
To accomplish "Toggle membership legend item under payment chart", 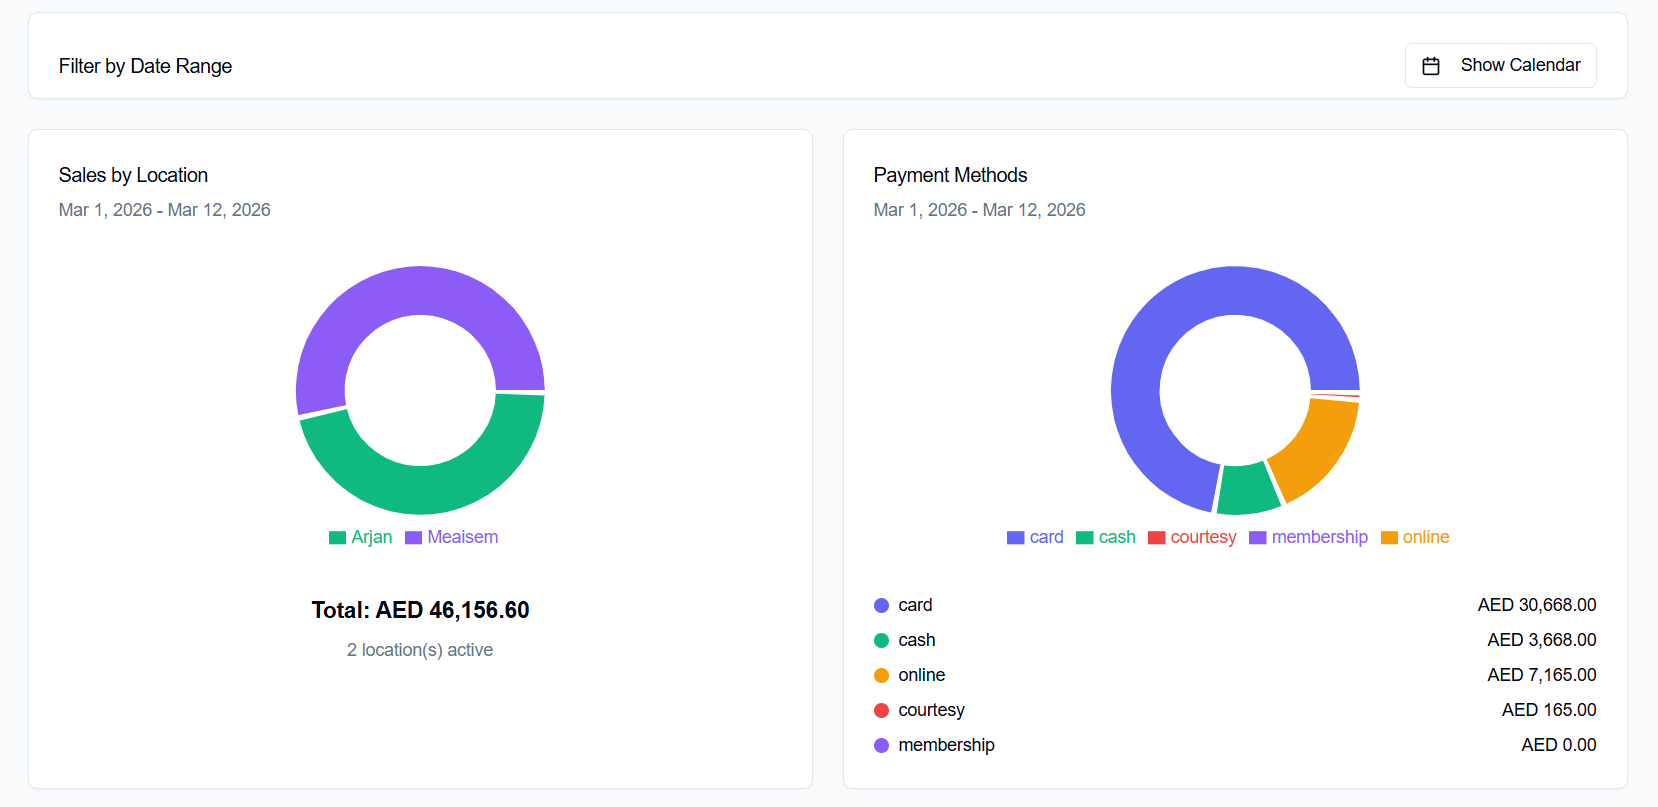I will click(x=1308, y=537).
